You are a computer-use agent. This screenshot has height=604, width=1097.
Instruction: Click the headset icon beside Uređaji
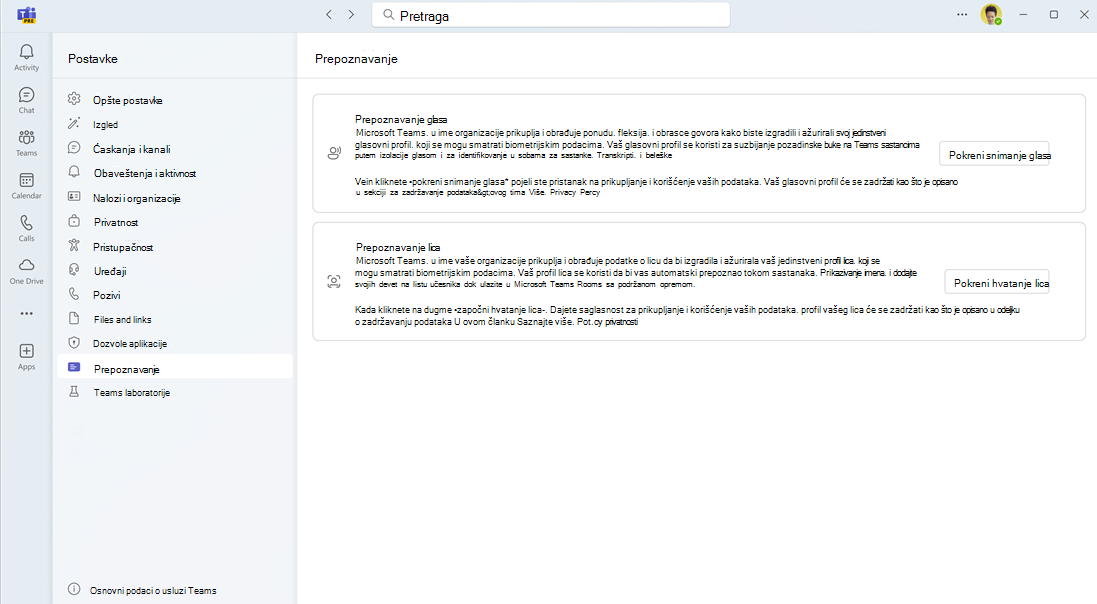tap(74, 270)
